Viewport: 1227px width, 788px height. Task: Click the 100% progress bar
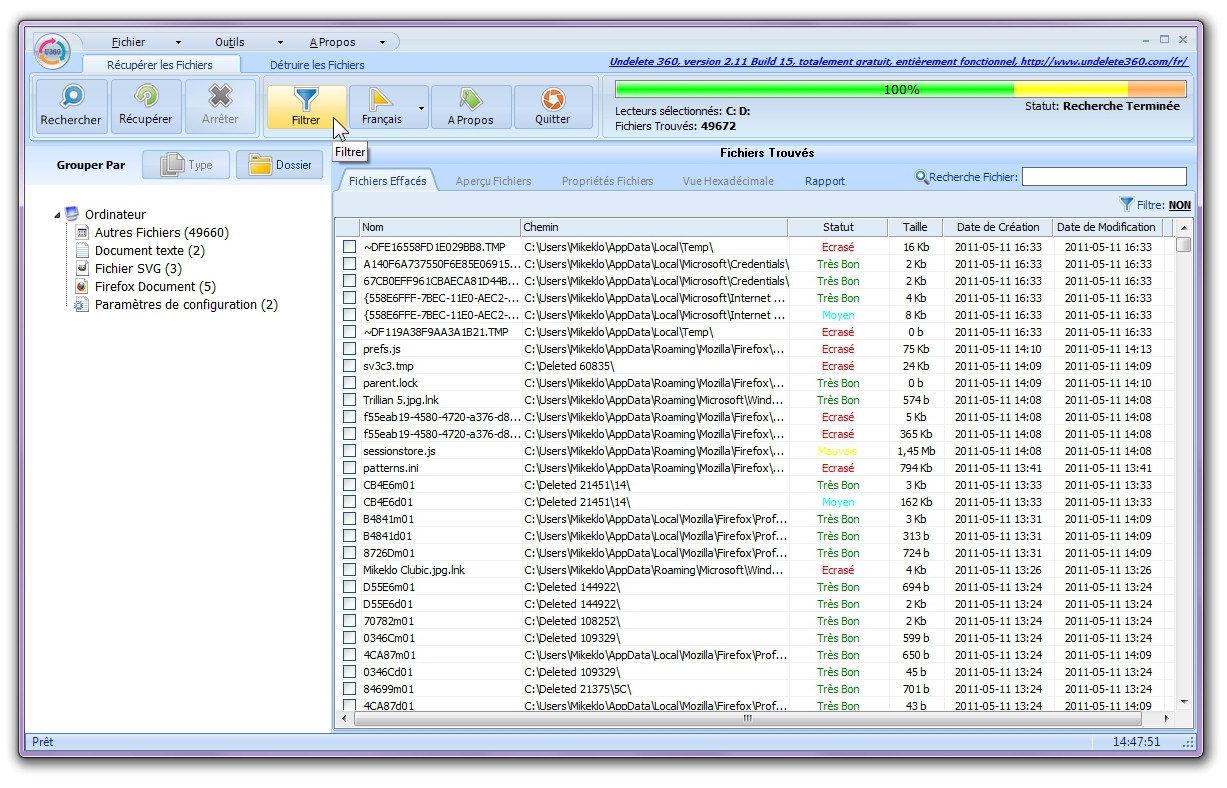point(900,89)
